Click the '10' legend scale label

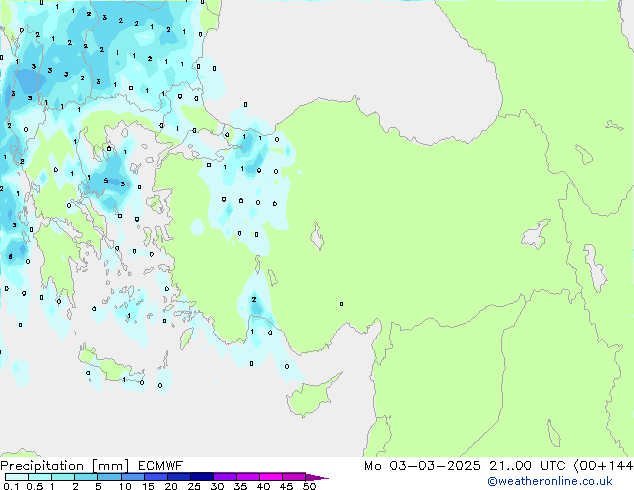pos(125,486)
